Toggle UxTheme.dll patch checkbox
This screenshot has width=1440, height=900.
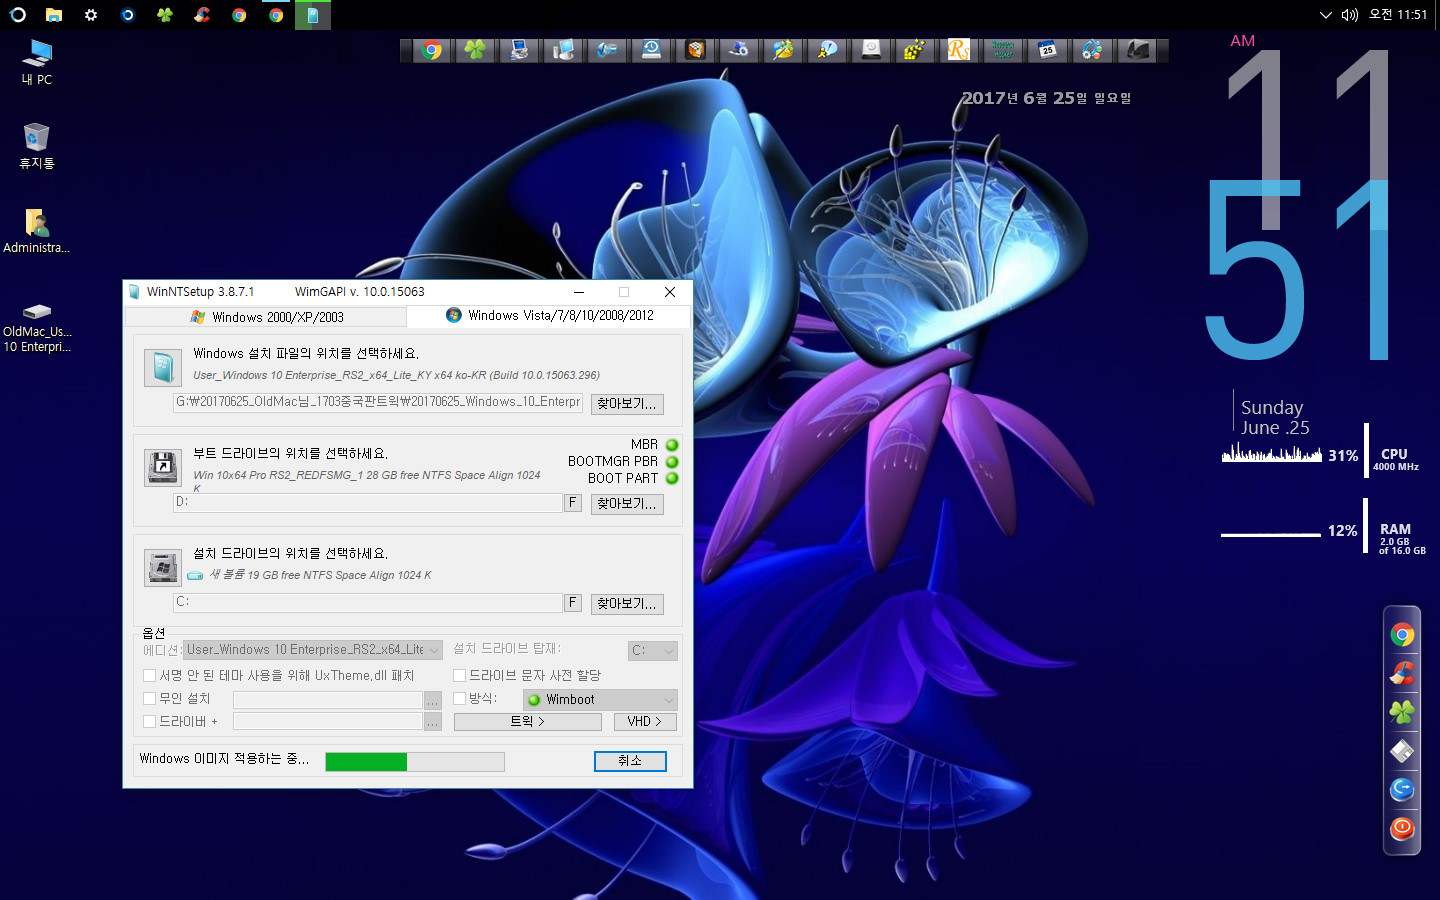pyautogui.click(x=149, y=676)
